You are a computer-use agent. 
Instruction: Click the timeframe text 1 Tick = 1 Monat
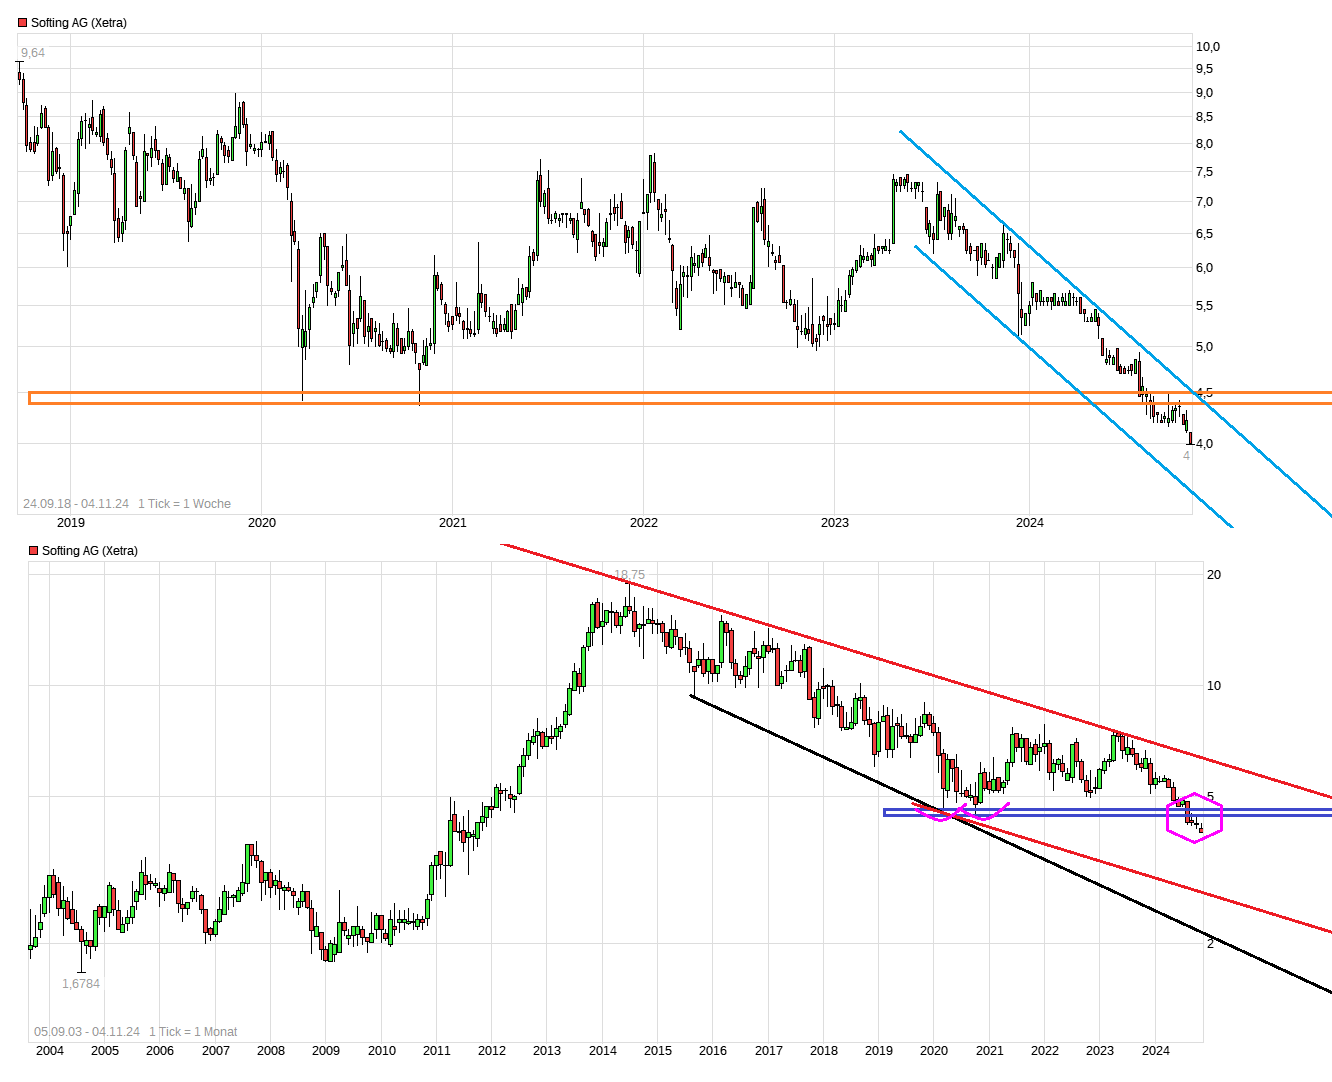coord(193,1031)
